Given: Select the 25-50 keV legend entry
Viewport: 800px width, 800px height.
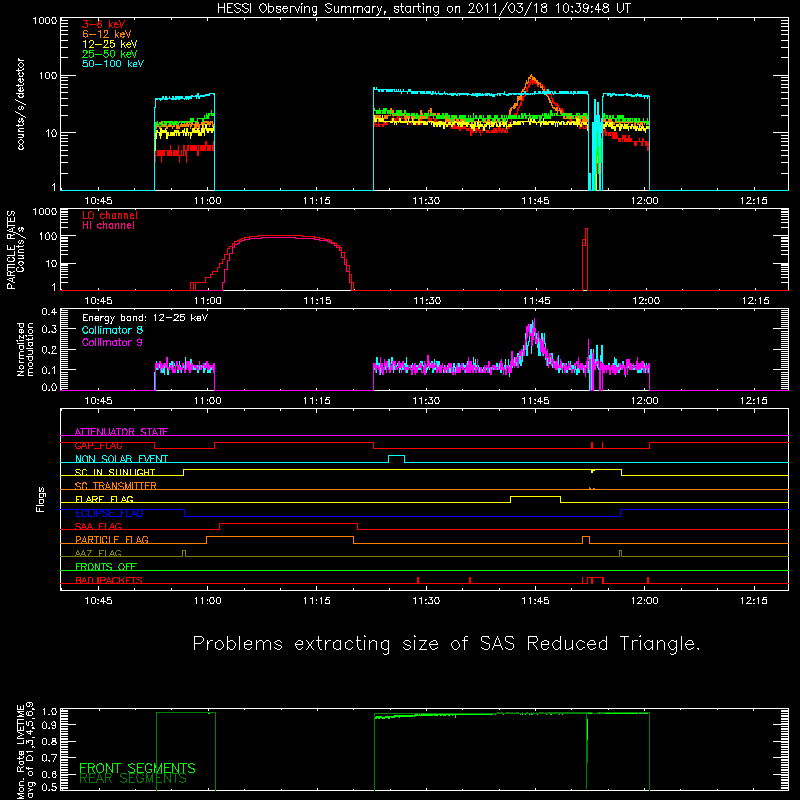Looking at the screenshot, I should click(110, 54).
